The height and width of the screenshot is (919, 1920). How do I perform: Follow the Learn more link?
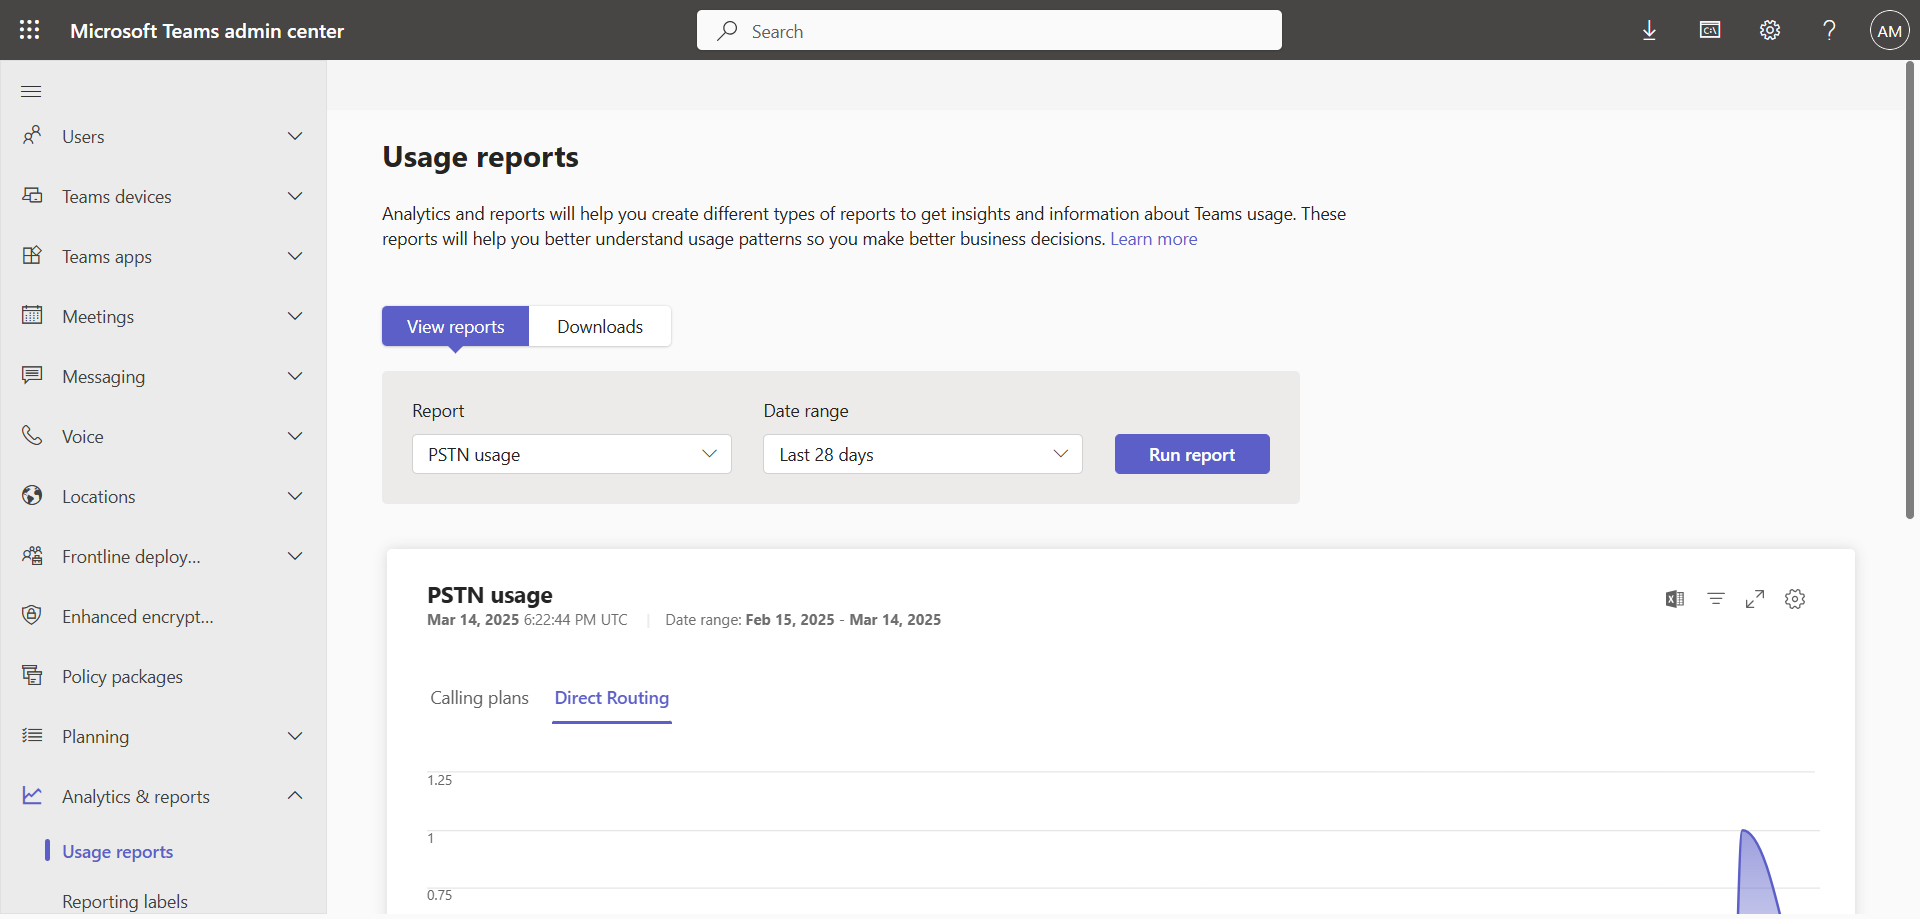[x=1153, y=239]
